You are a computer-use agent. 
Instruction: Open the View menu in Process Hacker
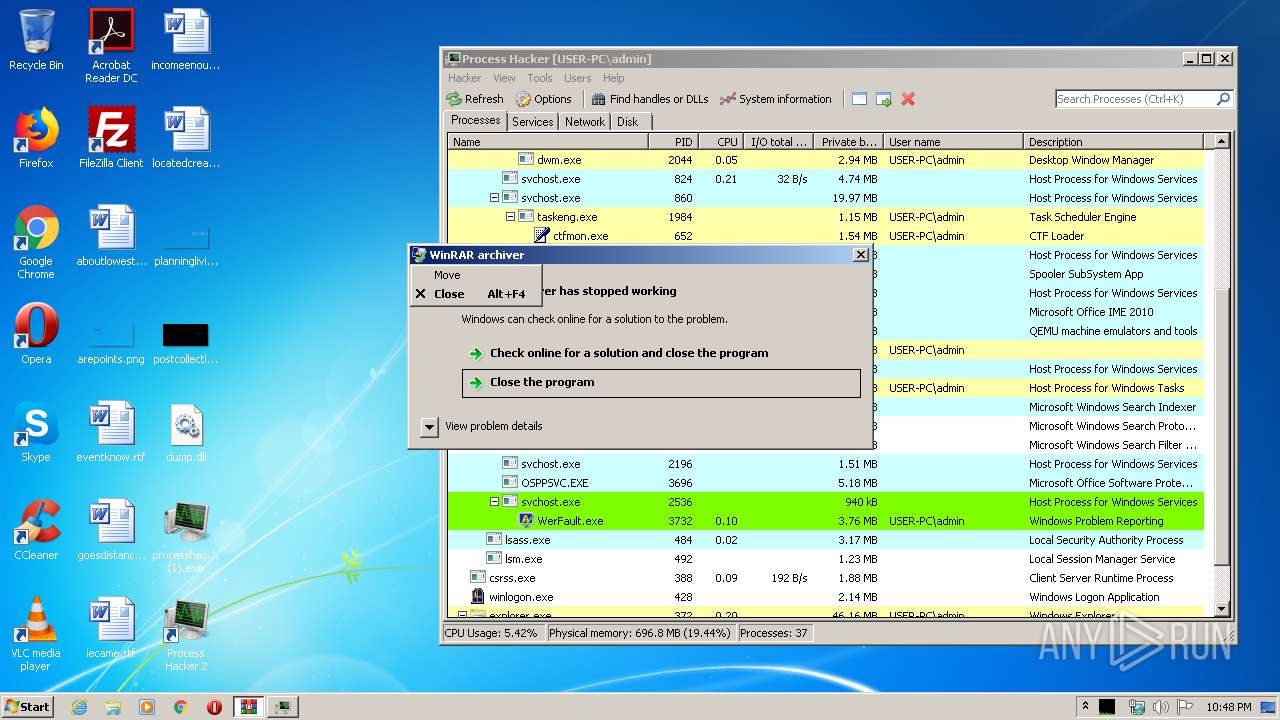[x=504, y=78]
